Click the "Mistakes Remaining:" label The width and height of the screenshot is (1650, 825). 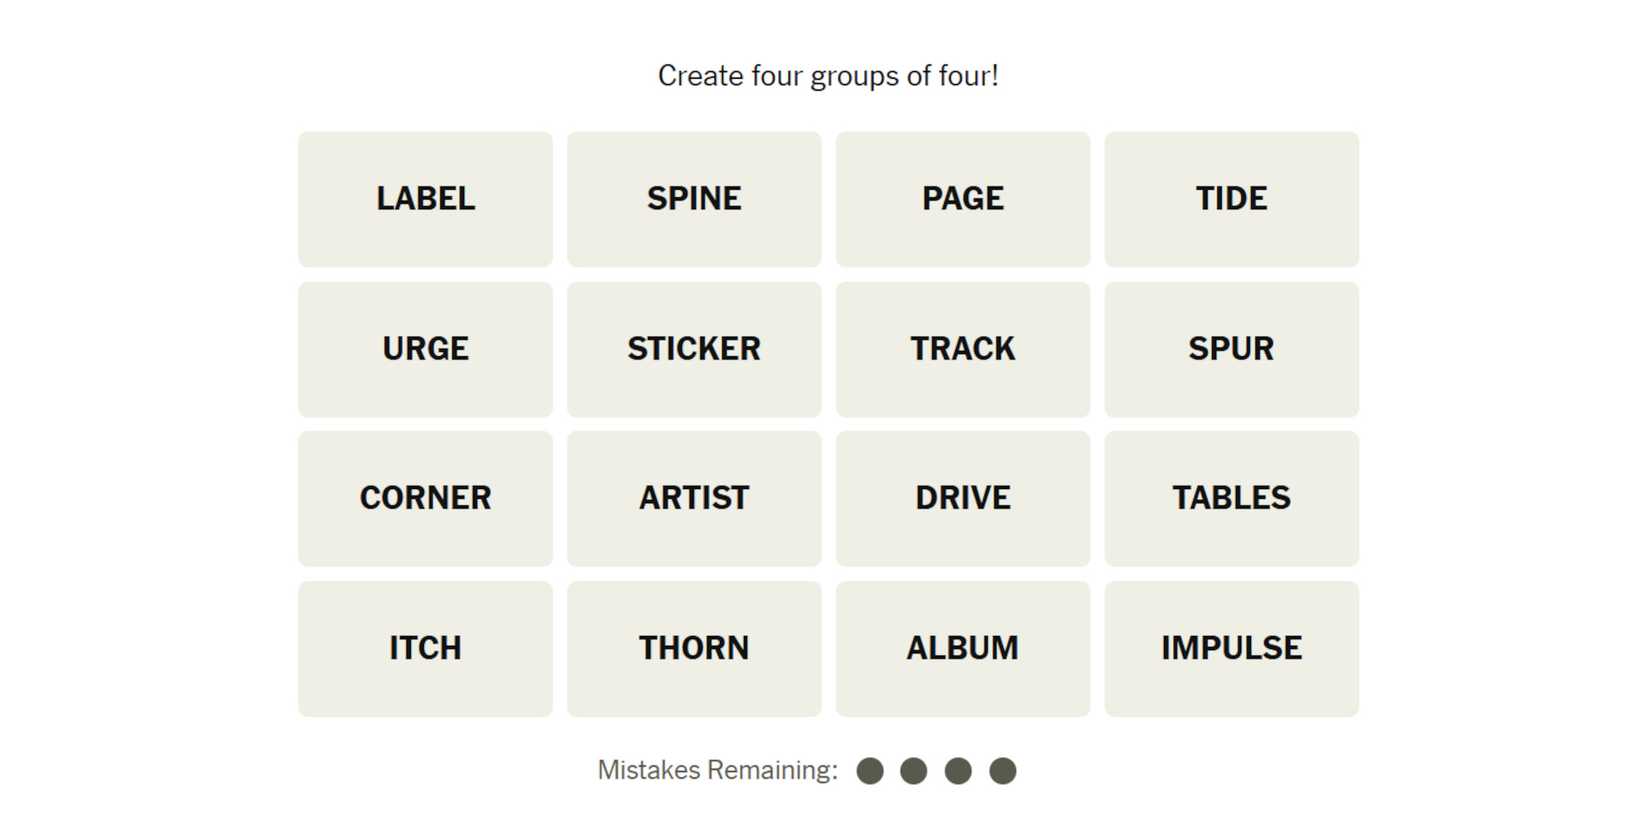[717, 770]
